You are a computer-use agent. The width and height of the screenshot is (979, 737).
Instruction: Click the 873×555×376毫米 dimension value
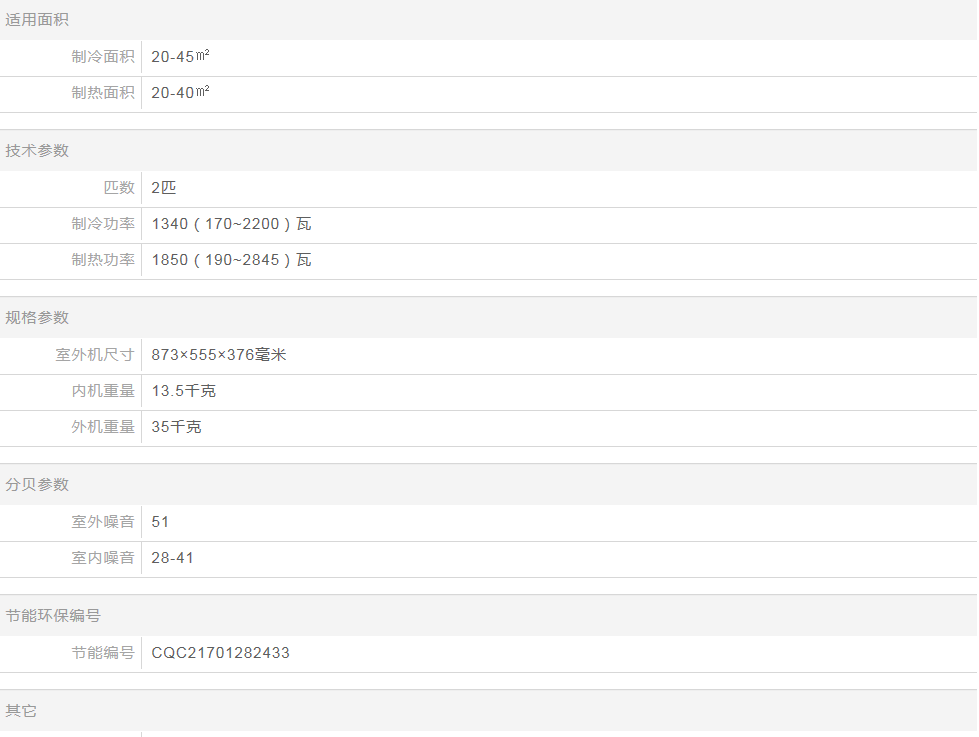tap(219, 355)
